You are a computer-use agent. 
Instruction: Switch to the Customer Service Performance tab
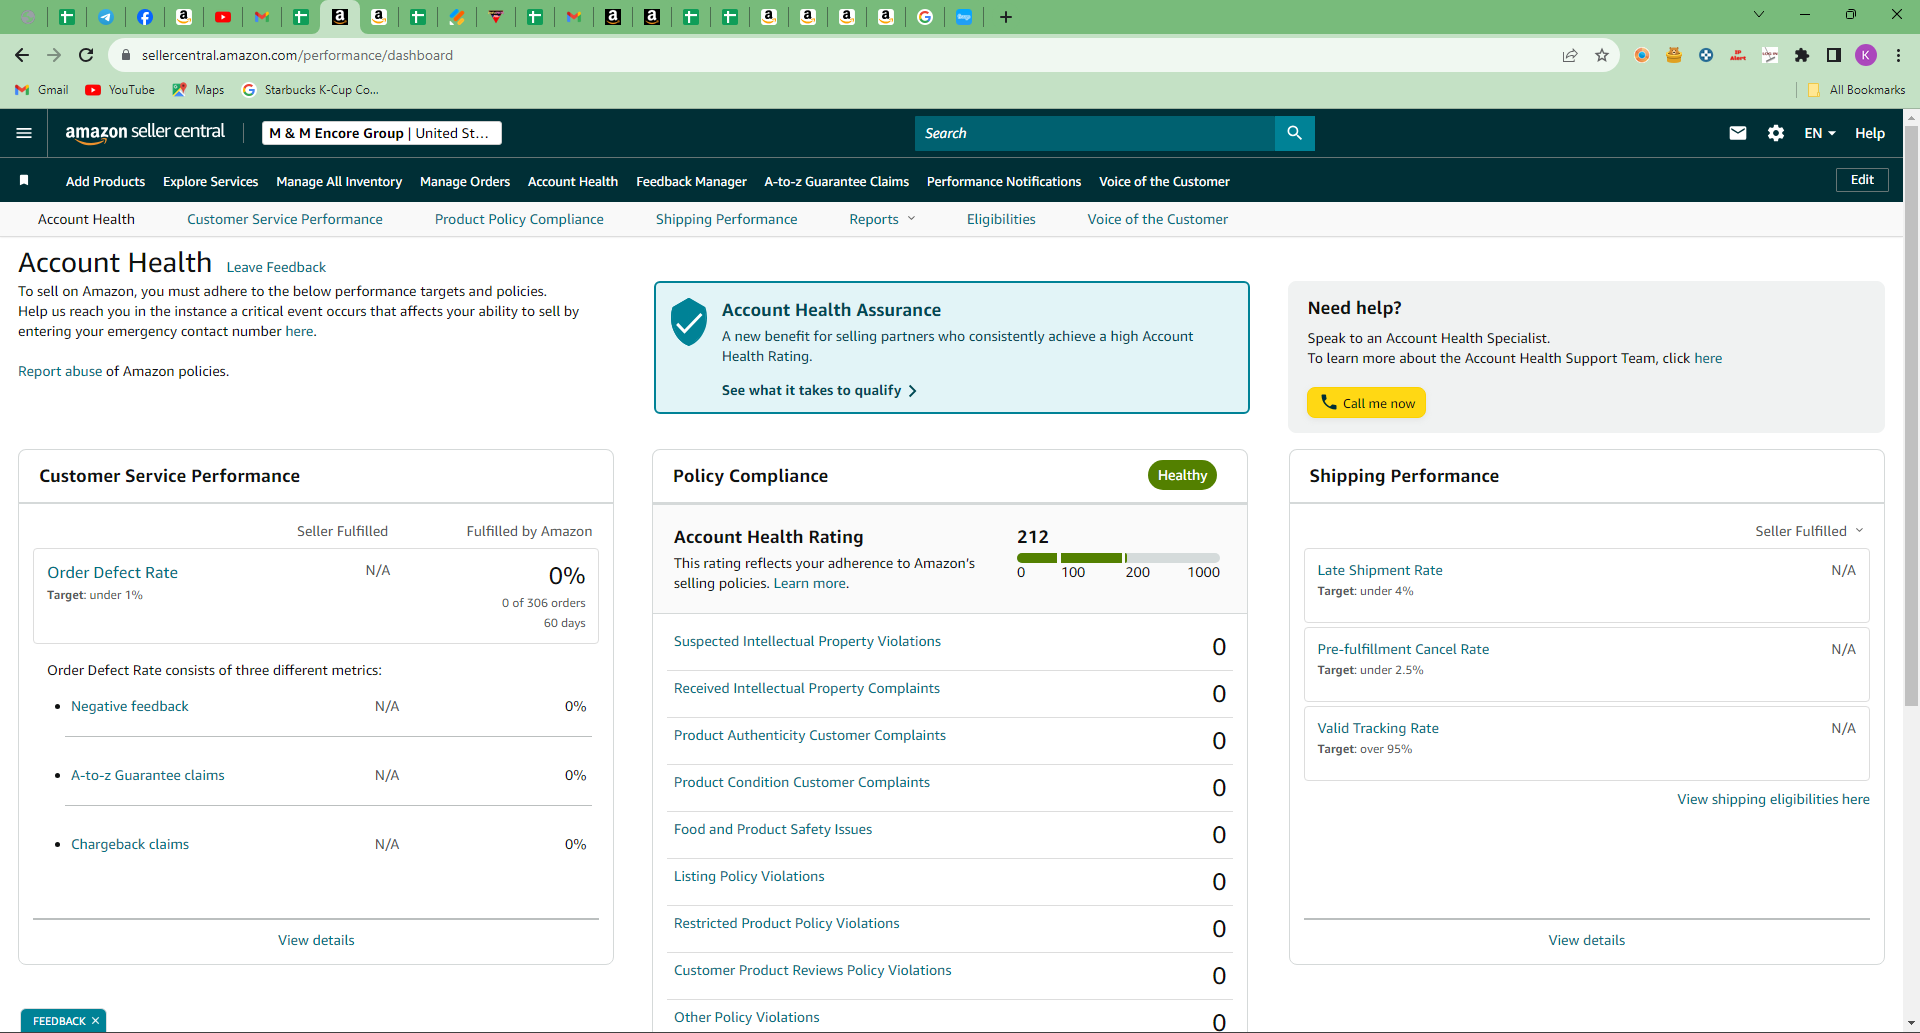tap(285, 219)
